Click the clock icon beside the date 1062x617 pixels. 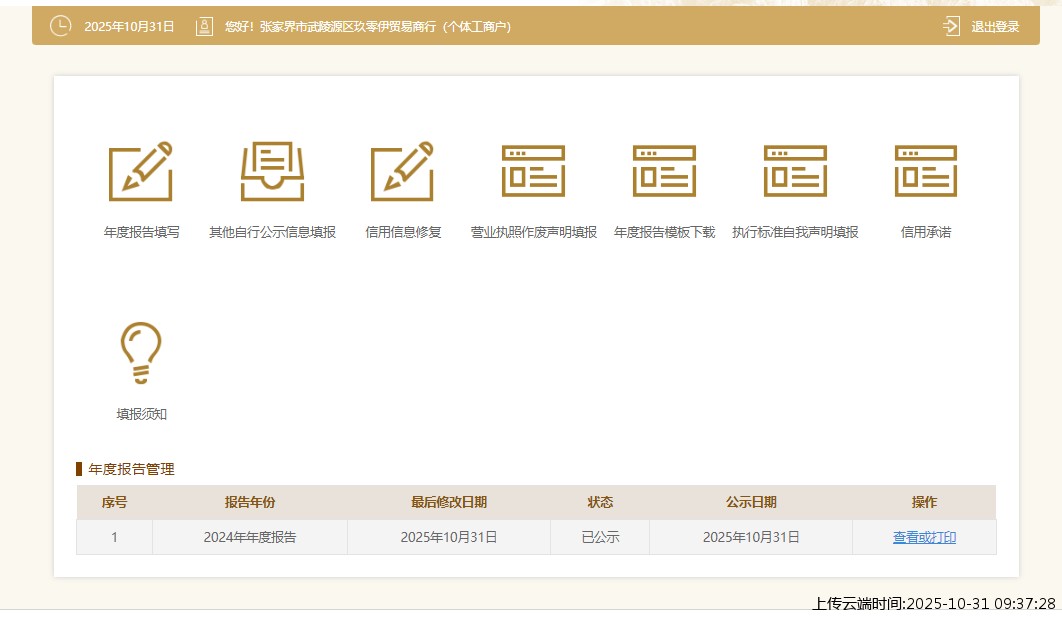61,26
